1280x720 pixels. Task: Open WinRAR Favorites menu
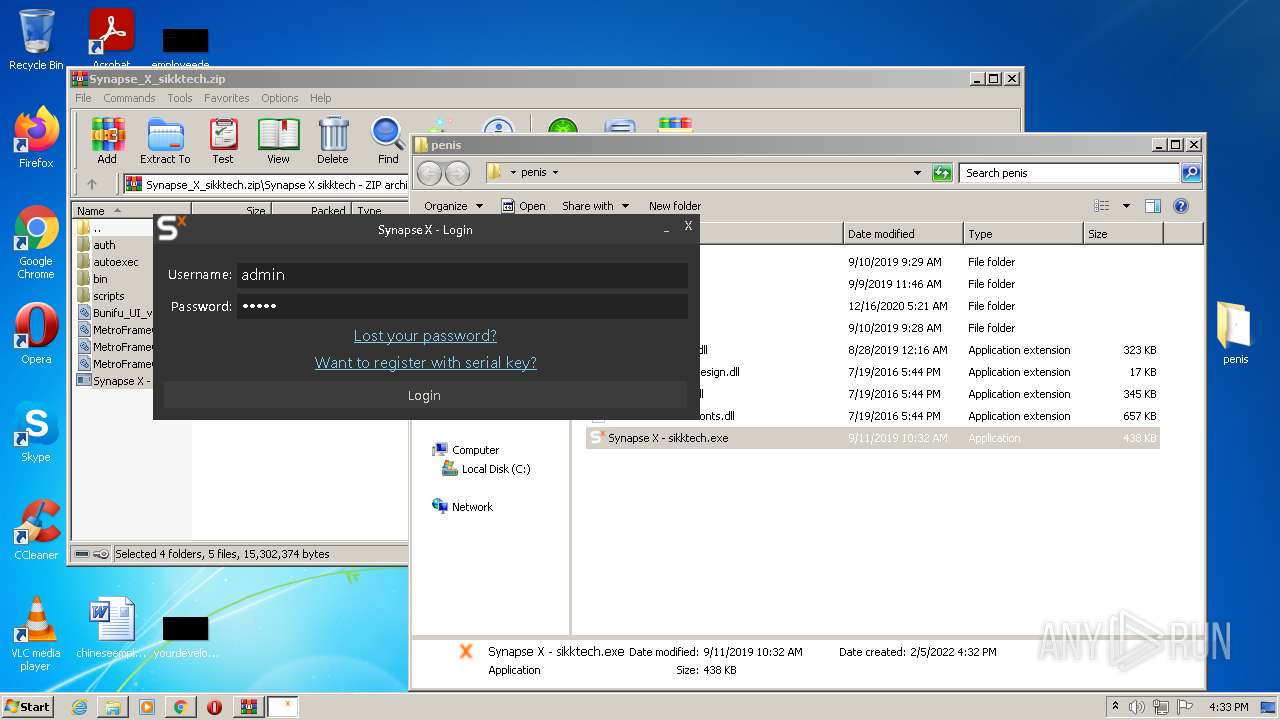(x=227, y=98)
